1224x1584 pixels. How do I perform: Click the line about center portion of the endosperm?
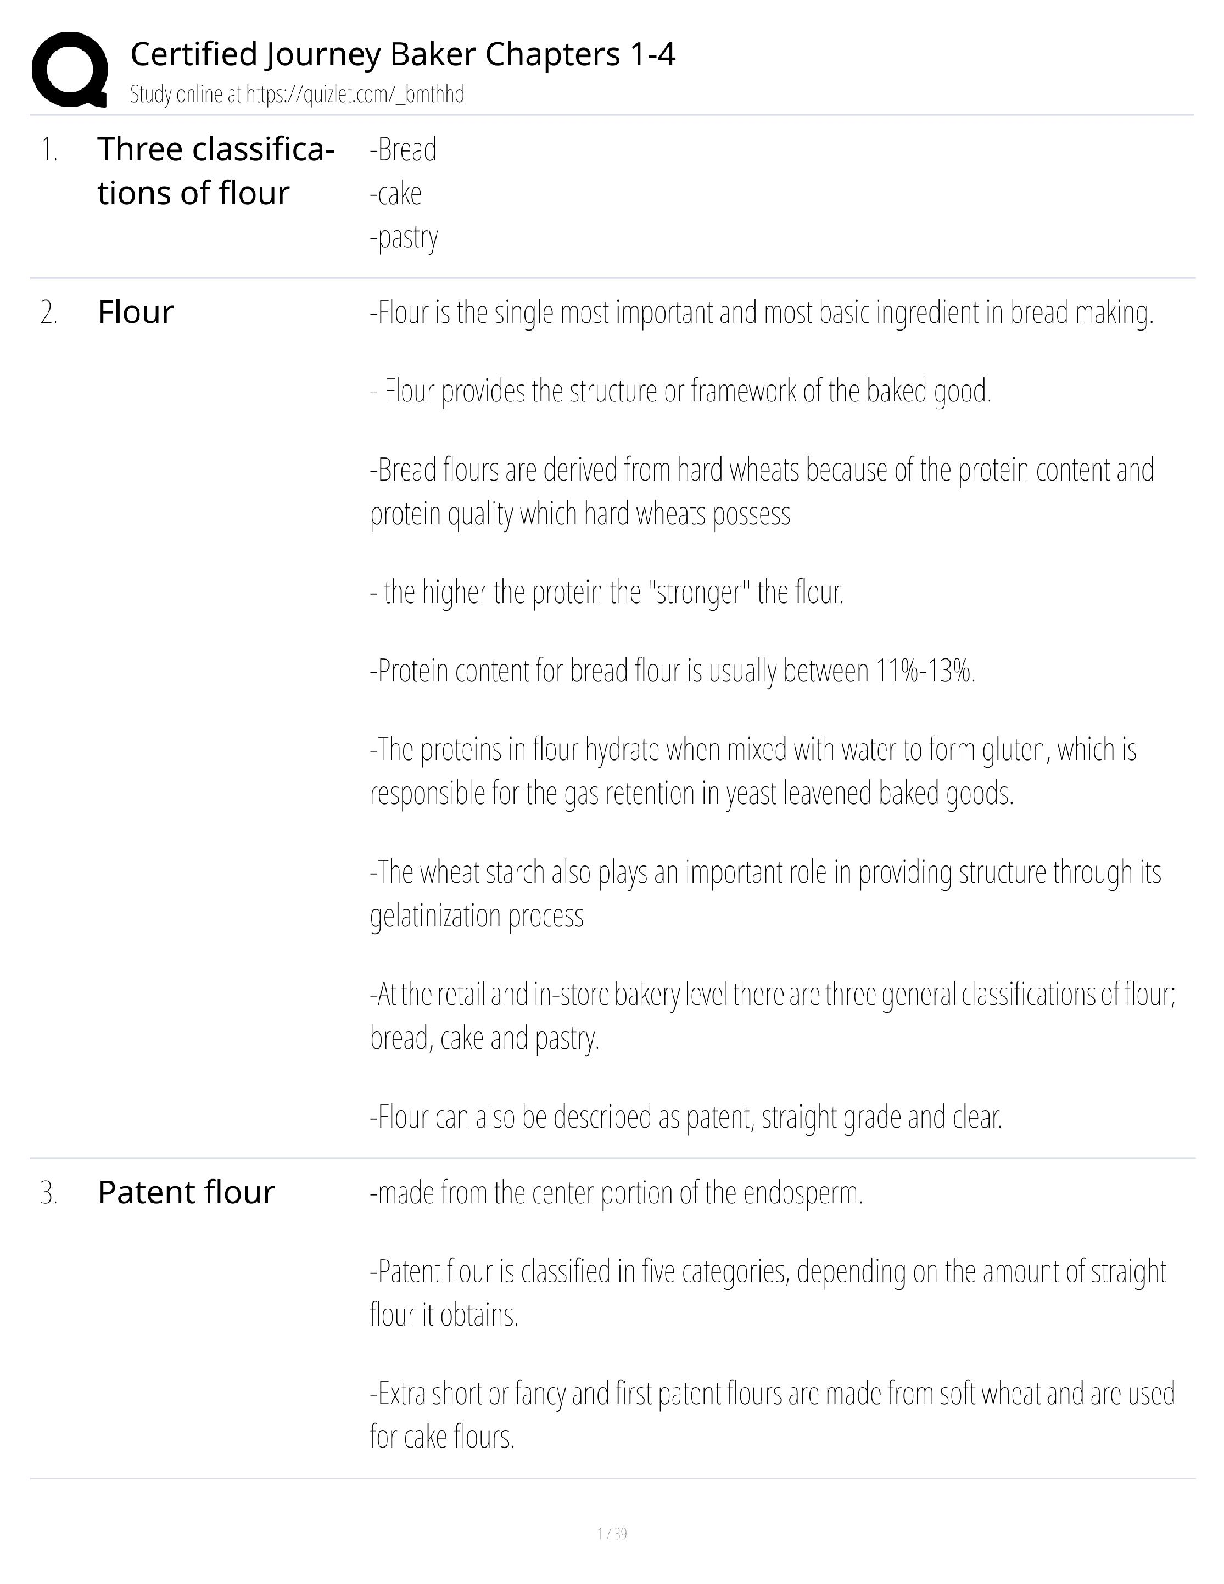click(x=616, y=1193)
